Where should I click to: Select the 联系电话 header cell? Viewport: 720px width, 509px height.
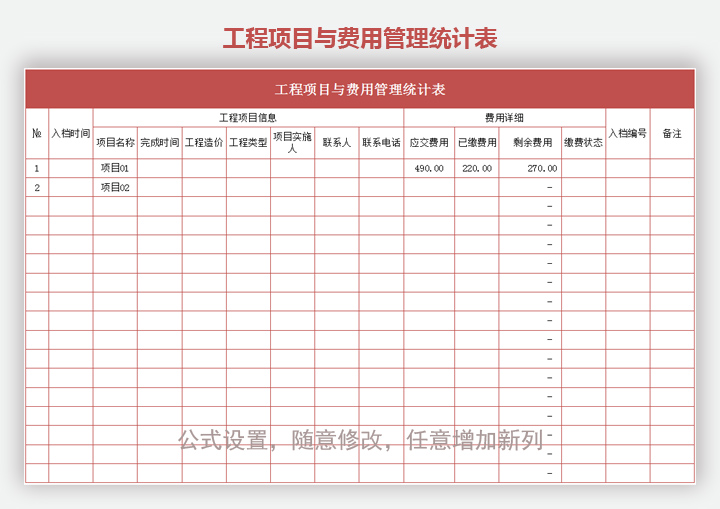tap(381, 143)
